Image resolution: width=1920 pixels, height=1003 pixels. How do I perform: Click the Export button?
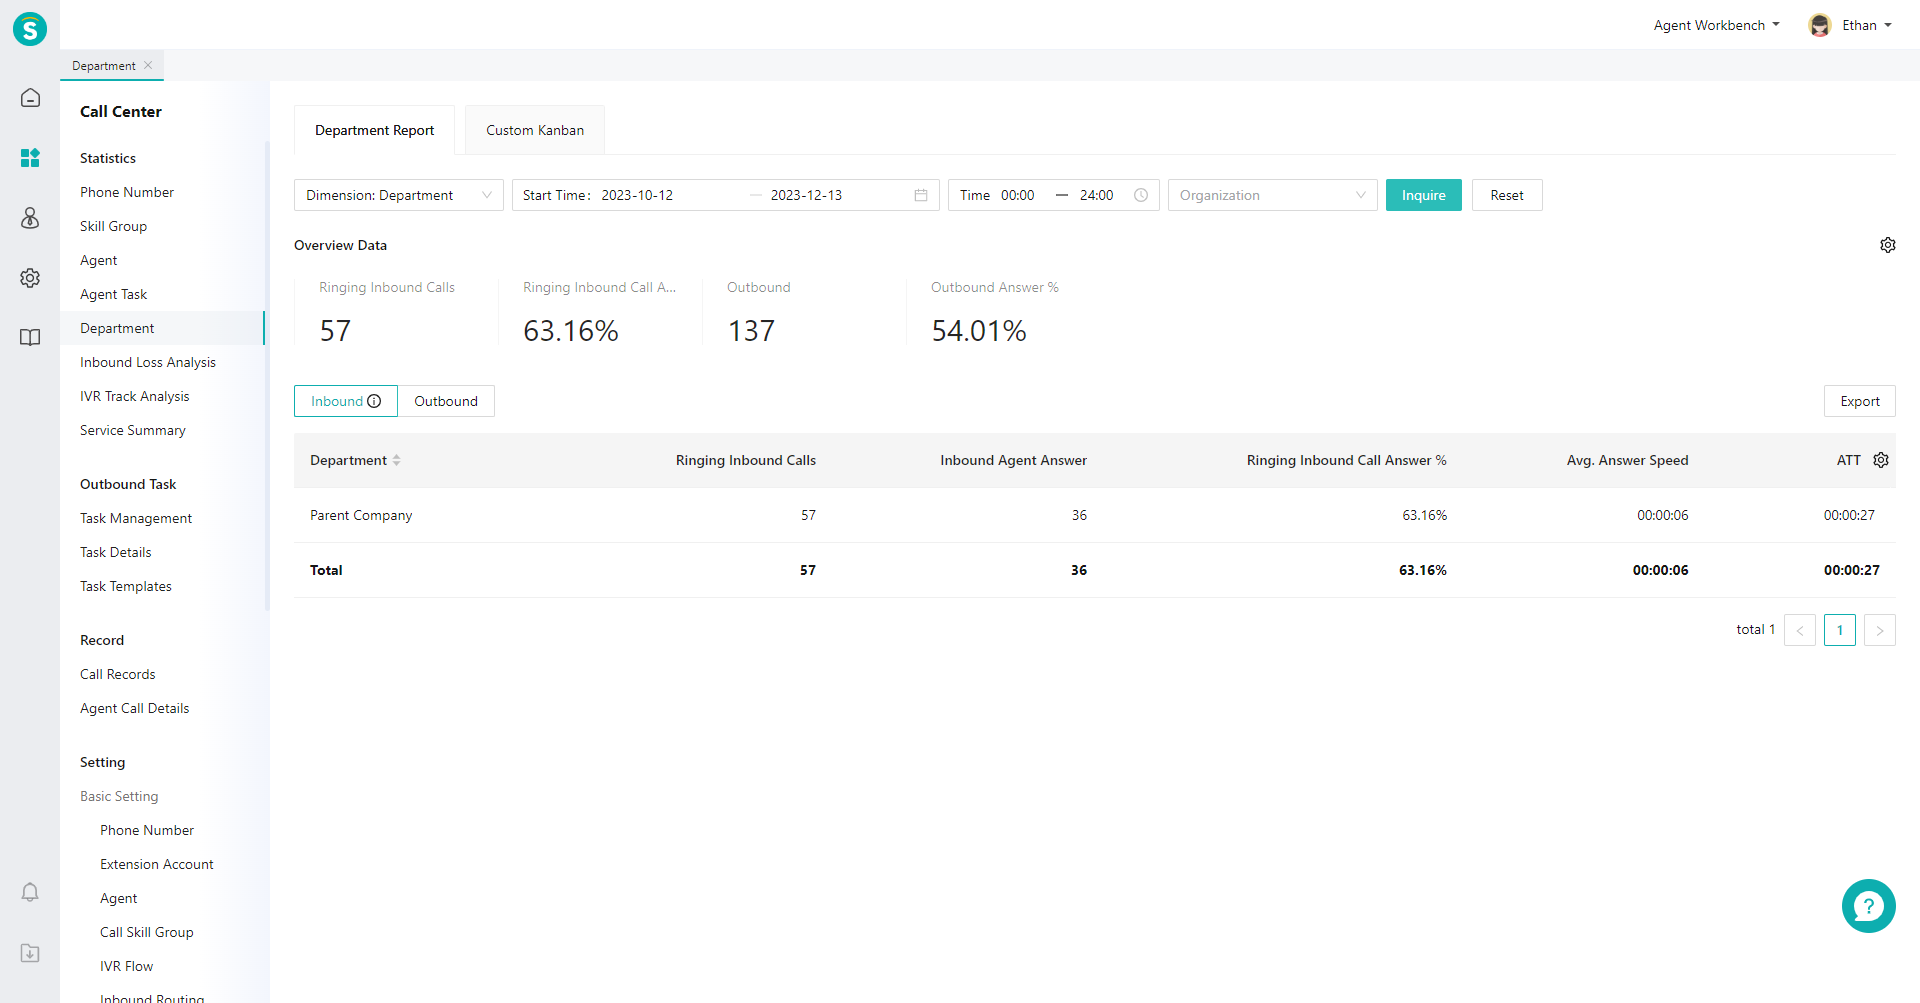pos(1860,401)
